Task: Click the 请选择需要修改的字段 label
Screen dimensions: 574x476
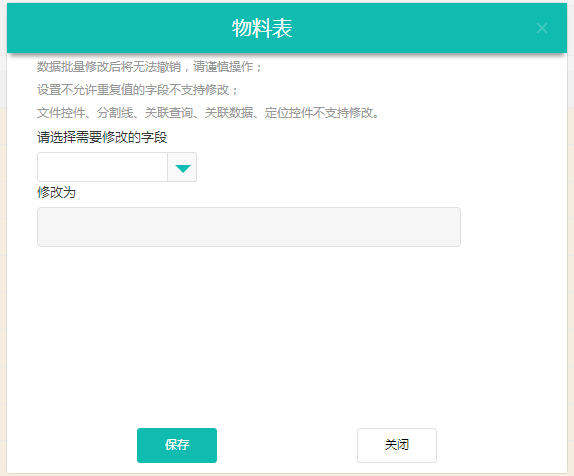Action: [x=102, y=138]
